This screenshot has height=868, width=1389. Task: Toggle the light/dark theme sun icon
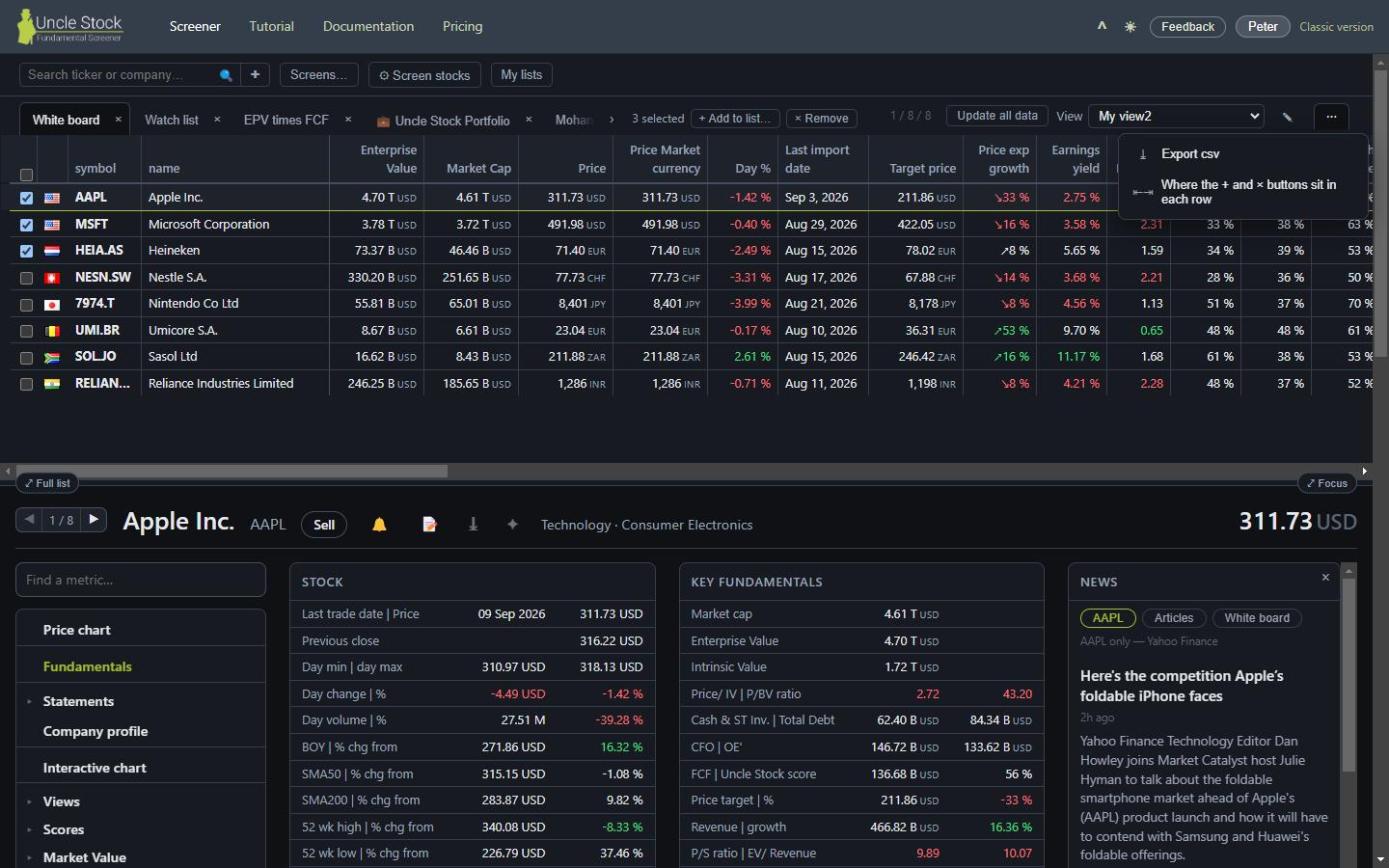click(x=1130, y=27)
